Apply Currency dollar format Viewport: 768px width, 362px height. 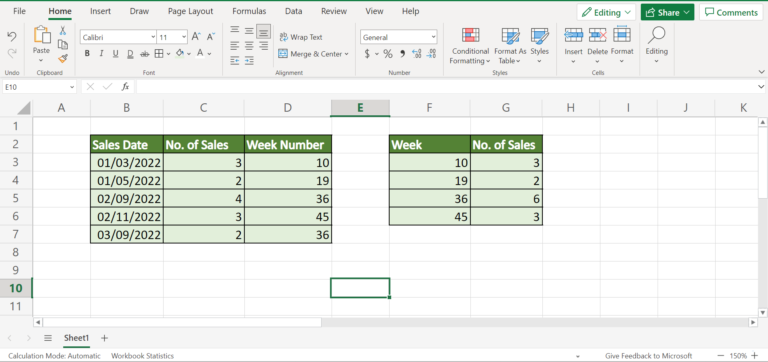pyautogui.click(x=367, y=54)
